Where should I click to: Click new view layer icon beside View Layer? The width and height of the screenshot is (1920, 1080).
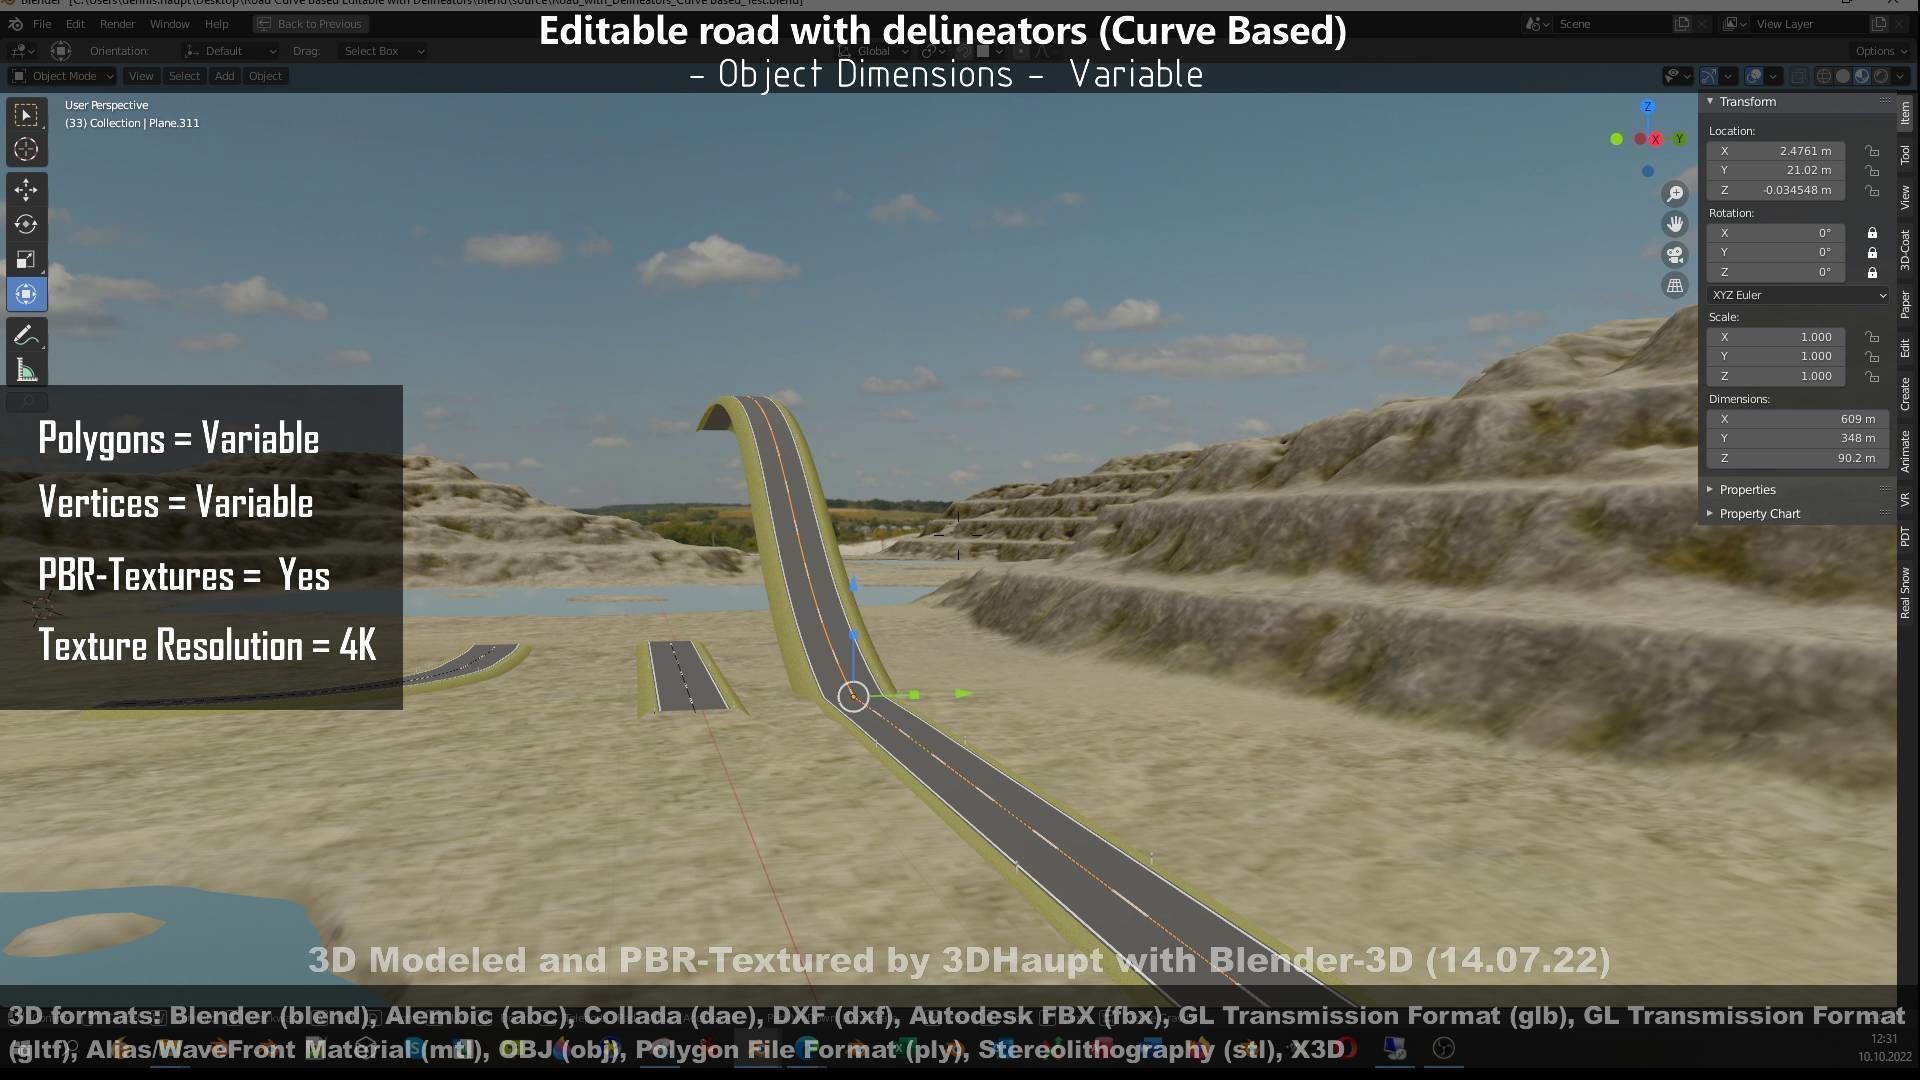click(1879, 24)
